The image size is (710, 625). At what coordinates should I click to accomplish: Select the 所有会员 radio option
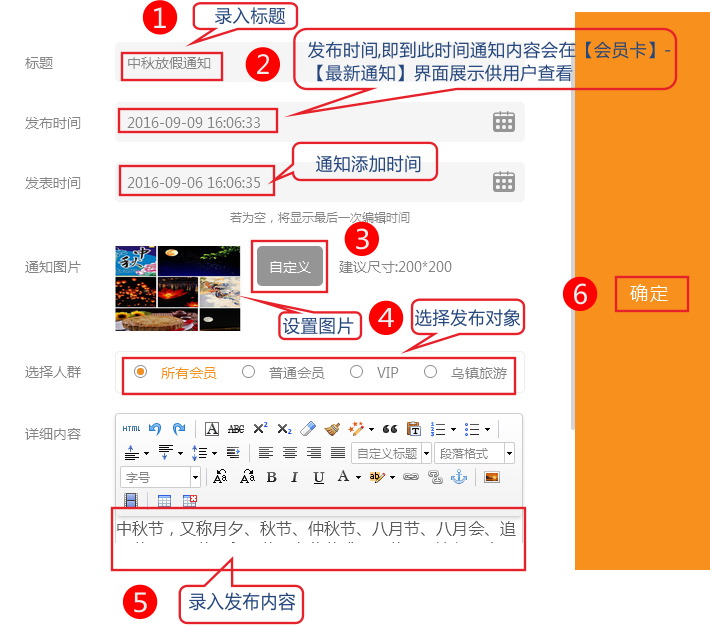click(141, 372)
